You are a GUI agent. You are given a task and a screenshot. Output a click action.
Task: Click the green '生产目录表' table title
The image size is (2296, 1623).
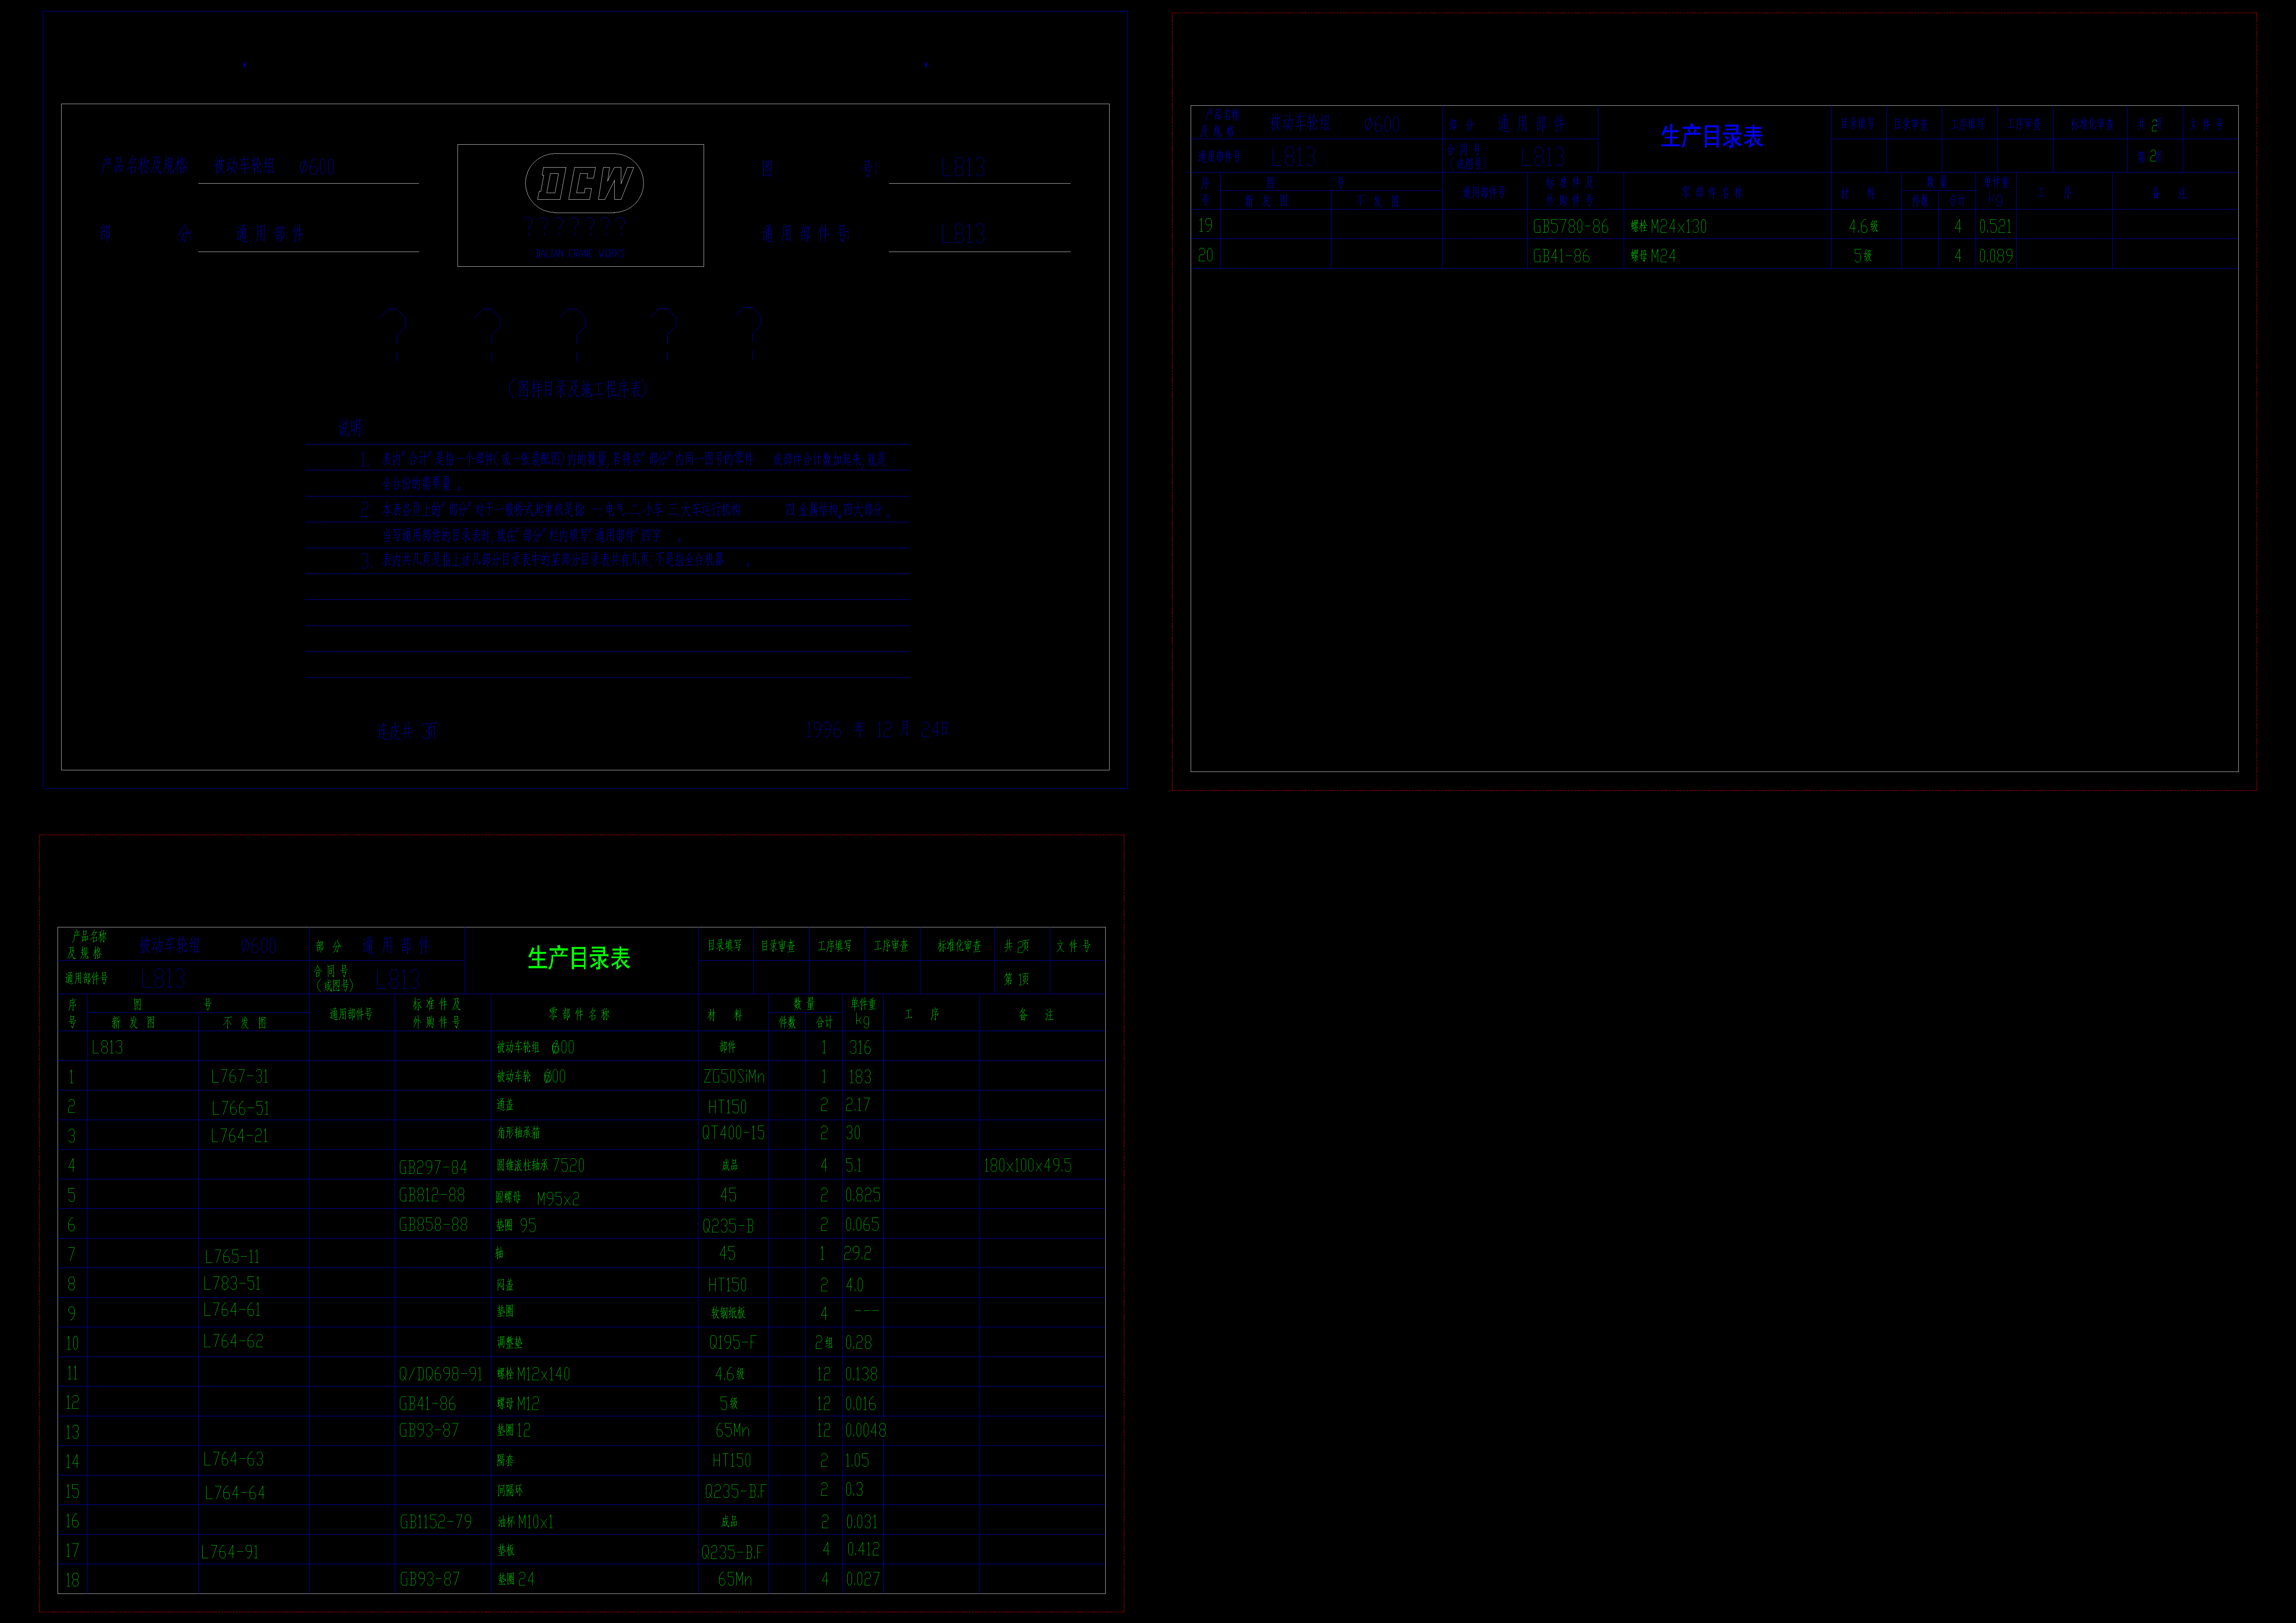tap(579, 958)
